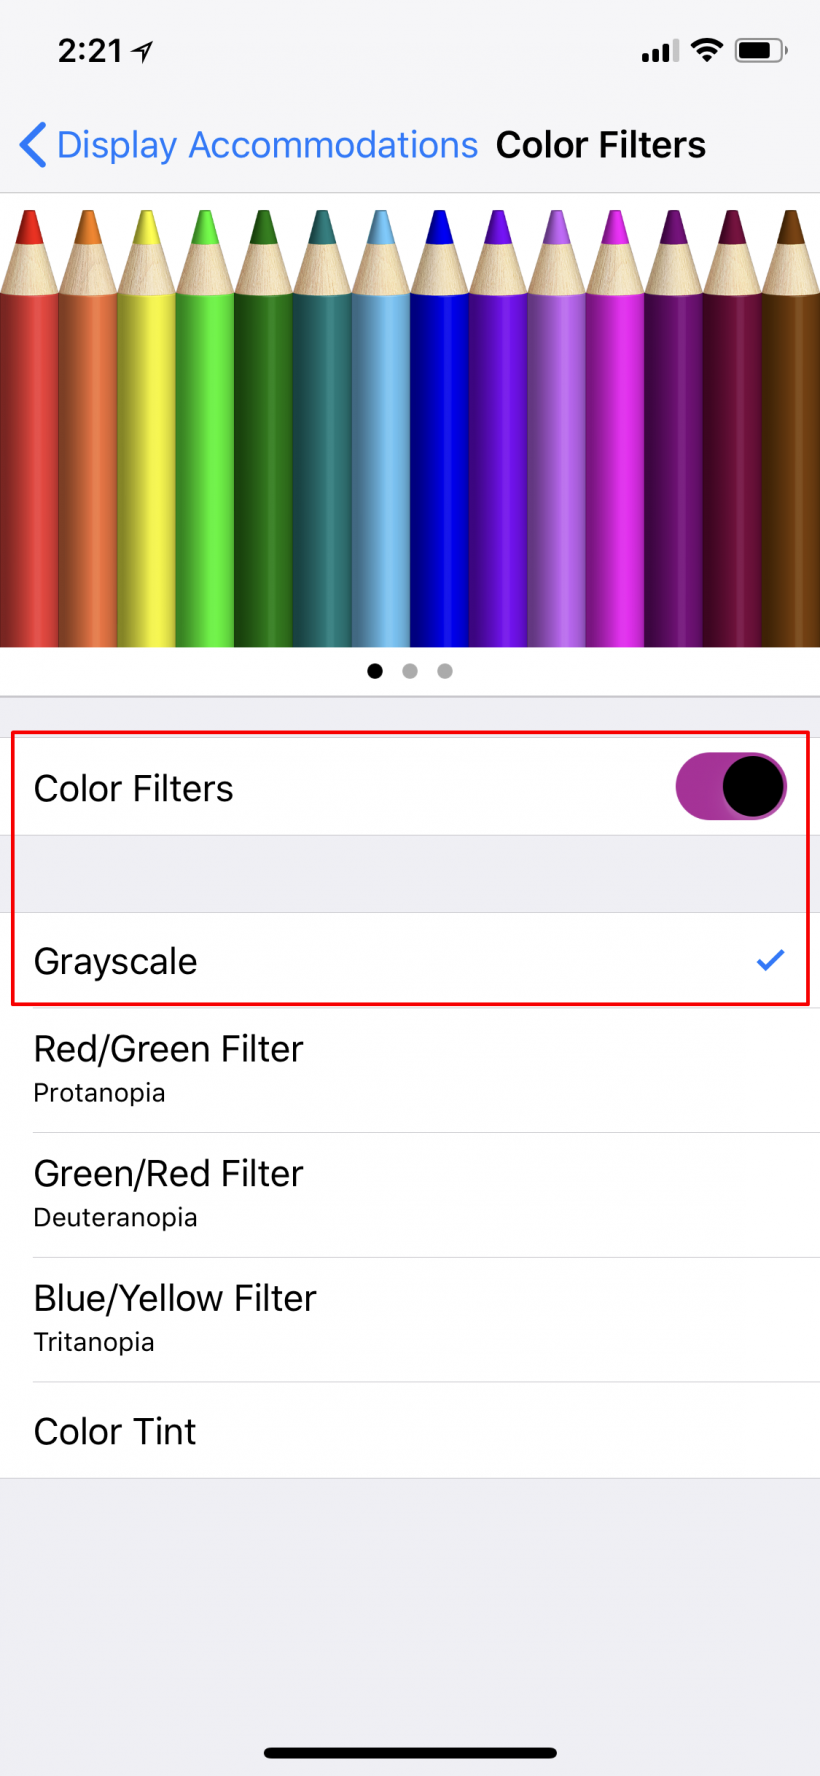Select the Color Tint option

(410, 1430)
